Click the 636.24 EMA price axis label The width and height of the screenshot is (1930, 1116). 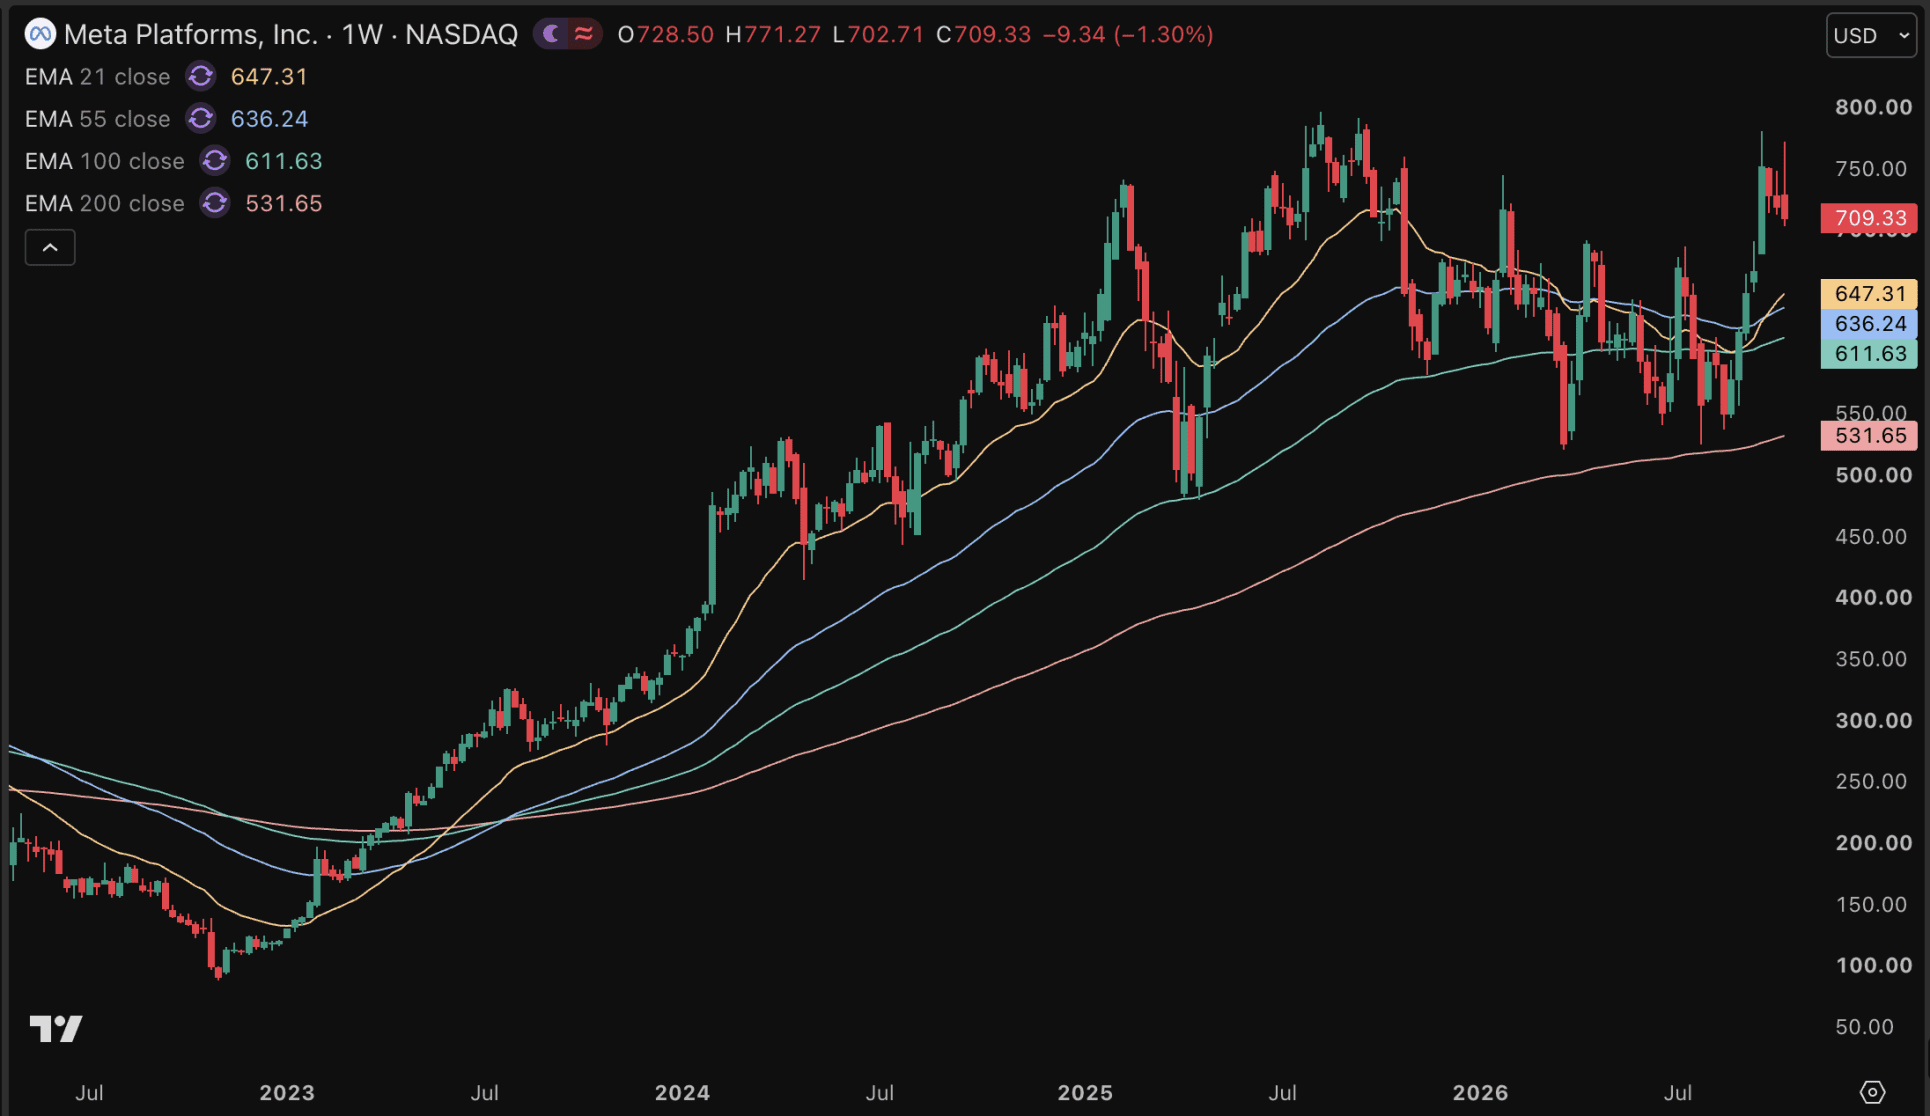1869,323
